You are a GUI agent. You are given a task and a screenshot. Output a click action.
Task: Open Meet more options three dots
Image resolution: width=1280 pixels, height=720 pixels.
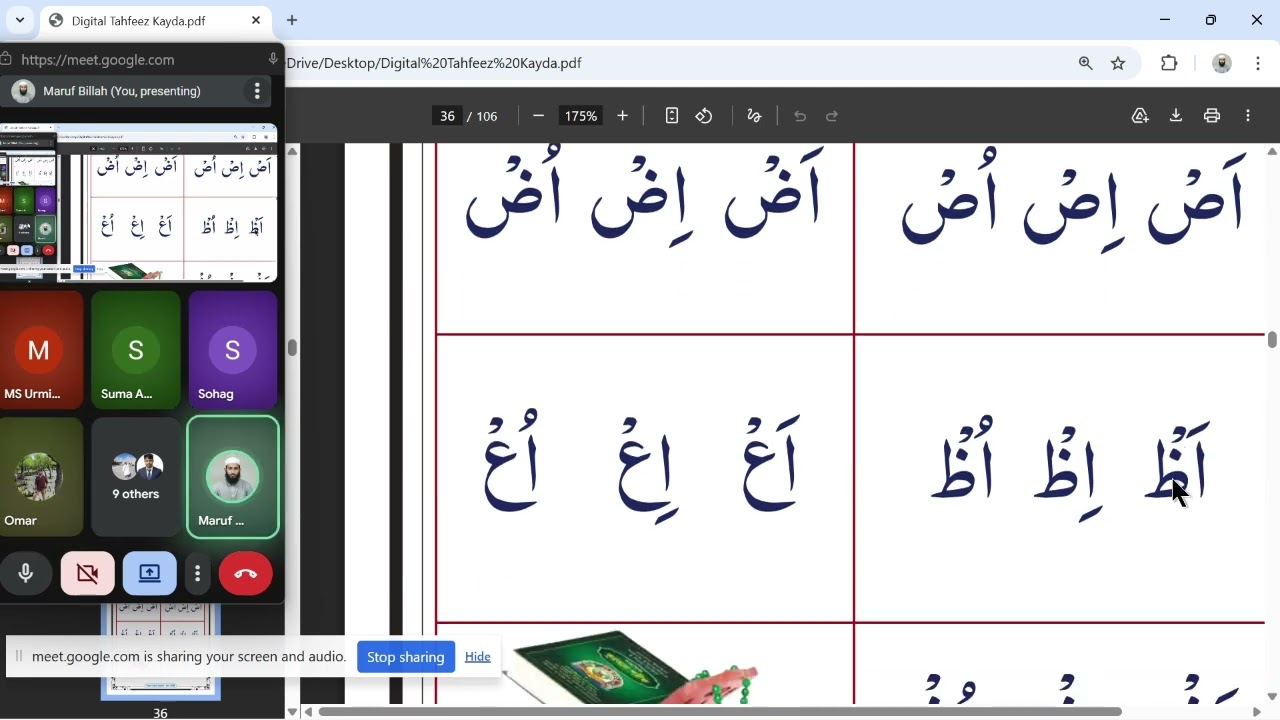click(x=198, y=574)
